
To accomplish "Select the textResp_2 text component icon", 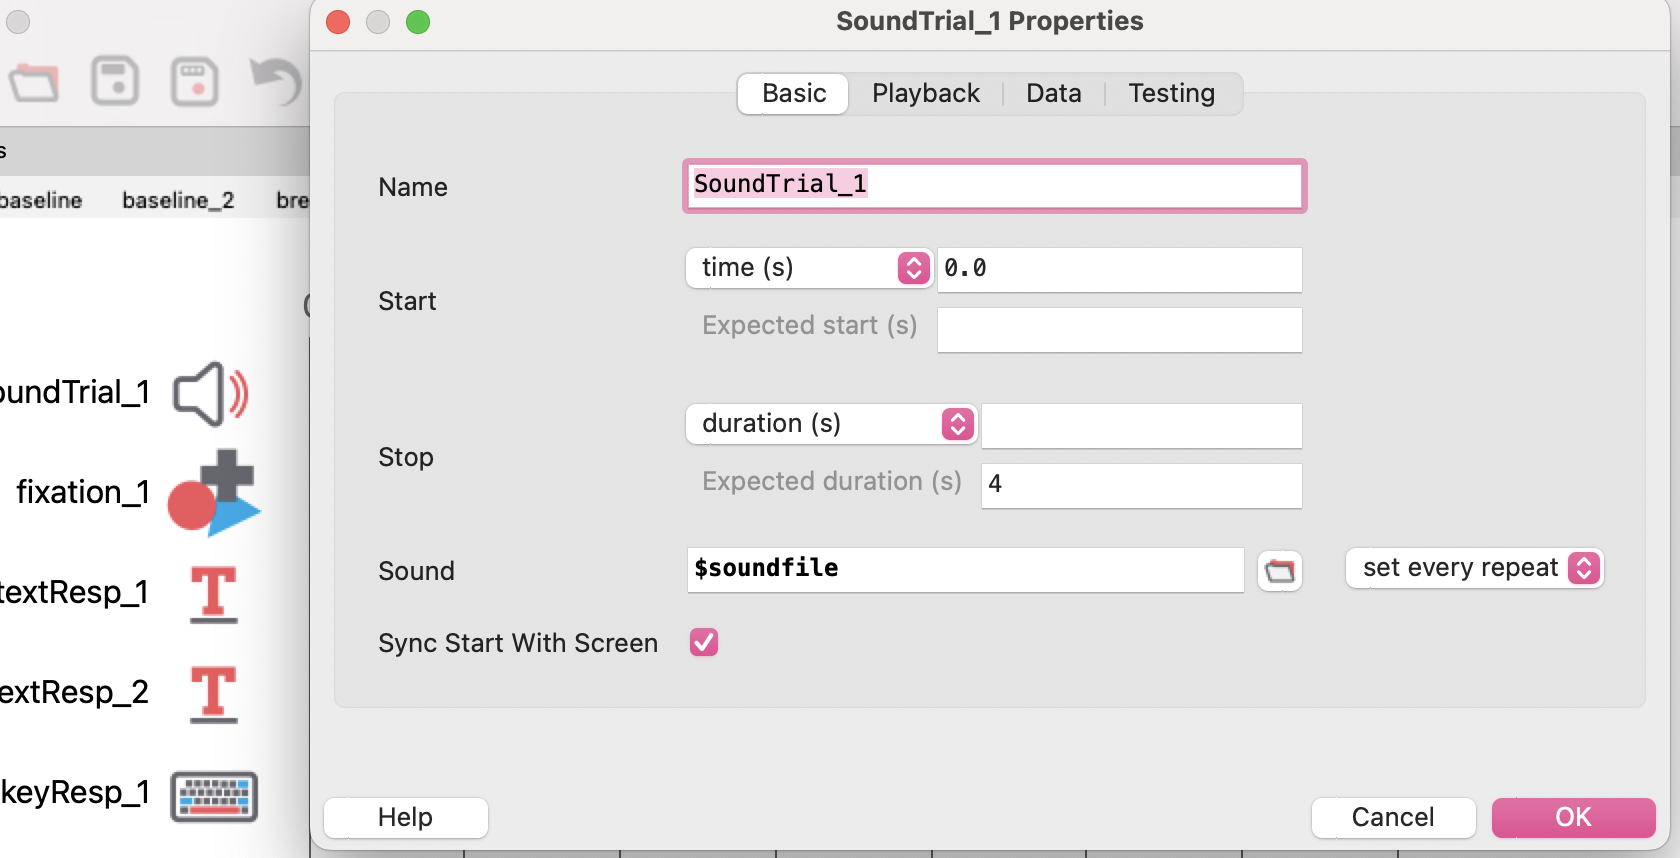I will coord(213,694).
